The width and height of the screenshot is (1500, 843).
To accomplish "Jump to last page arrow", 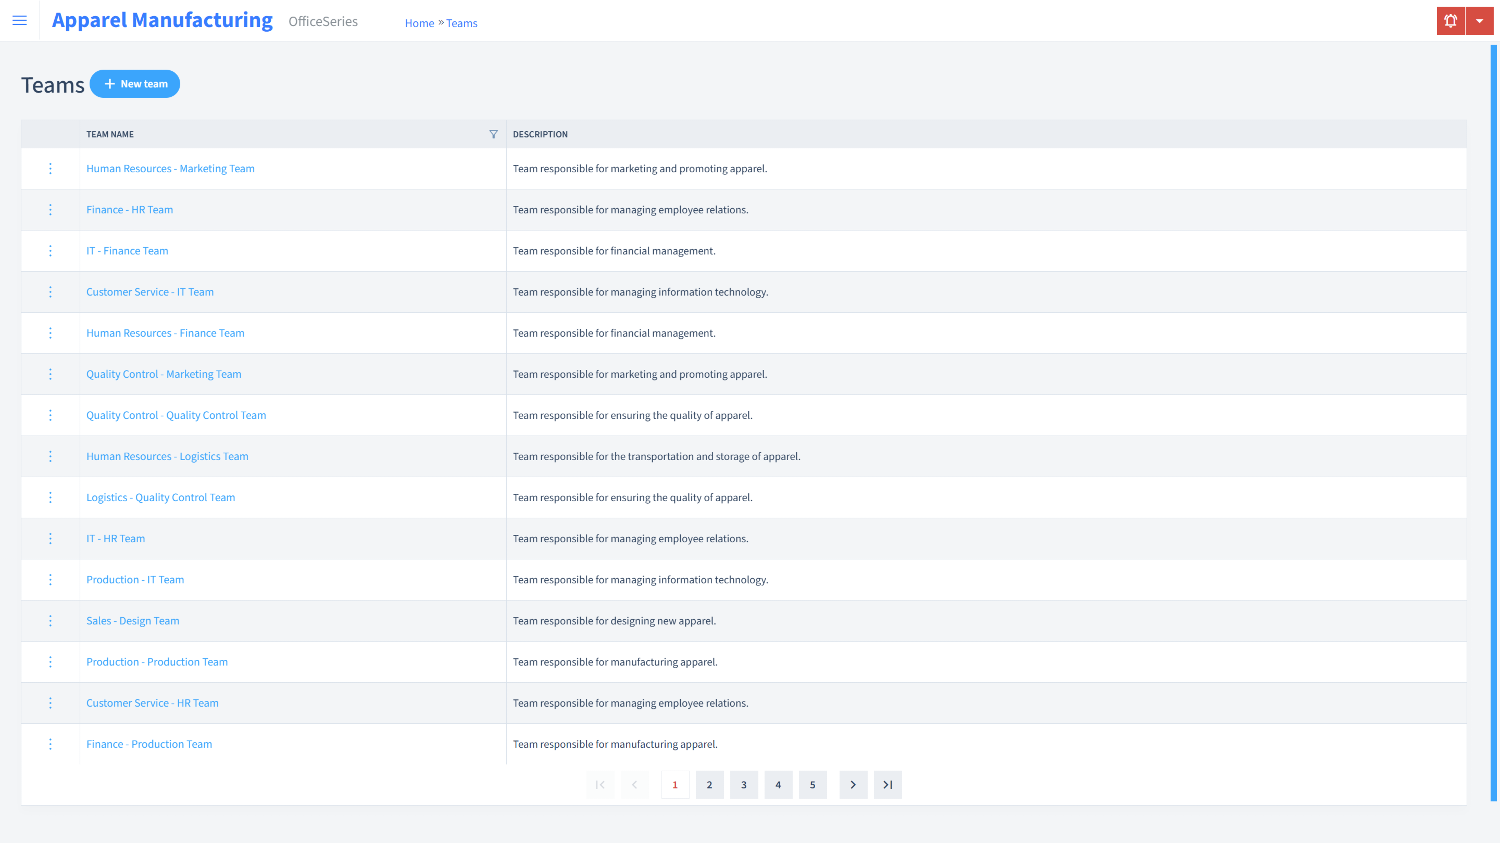I will [x=887, y=785].
